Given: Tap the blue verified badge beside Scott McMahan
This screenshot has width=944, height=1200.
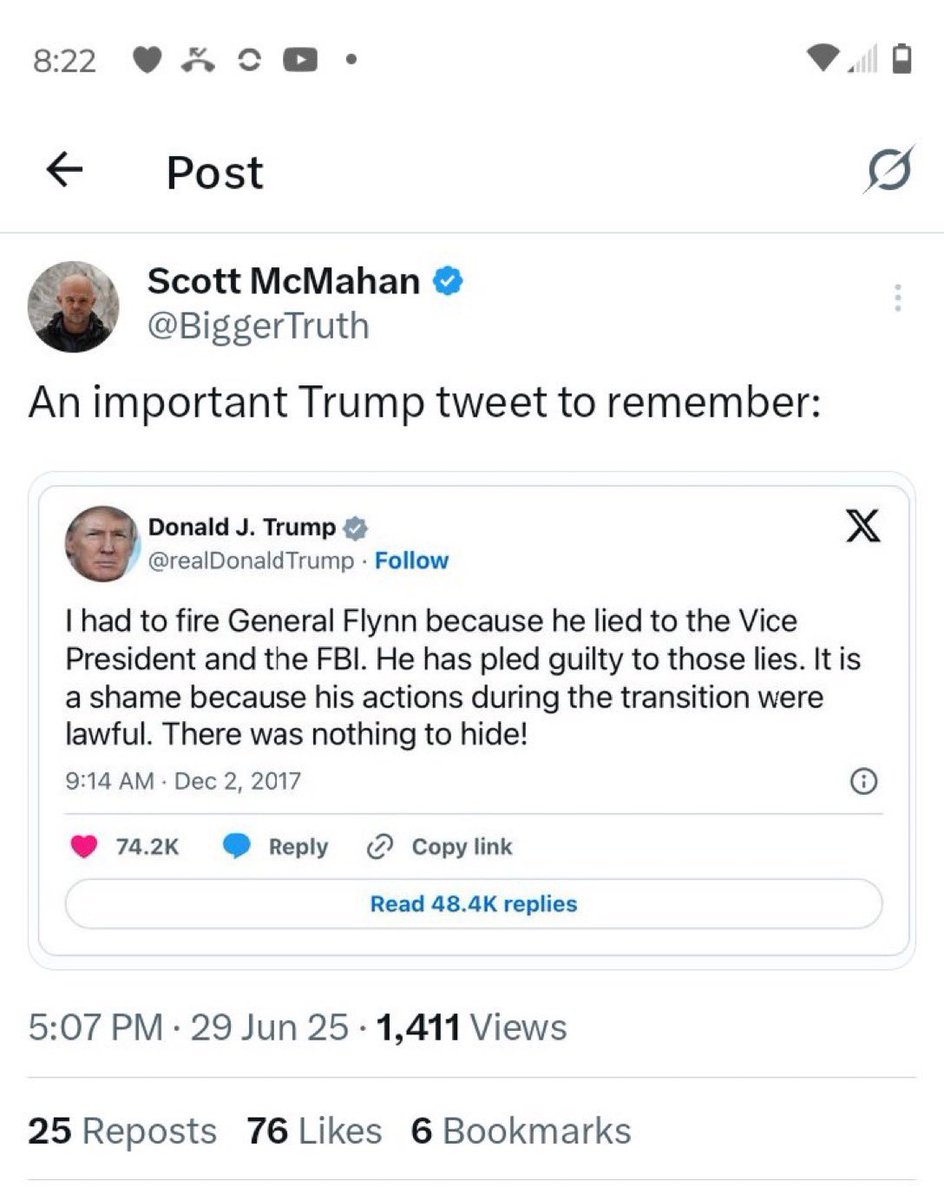Looking at the screenshot, I should tap(447, 282).
